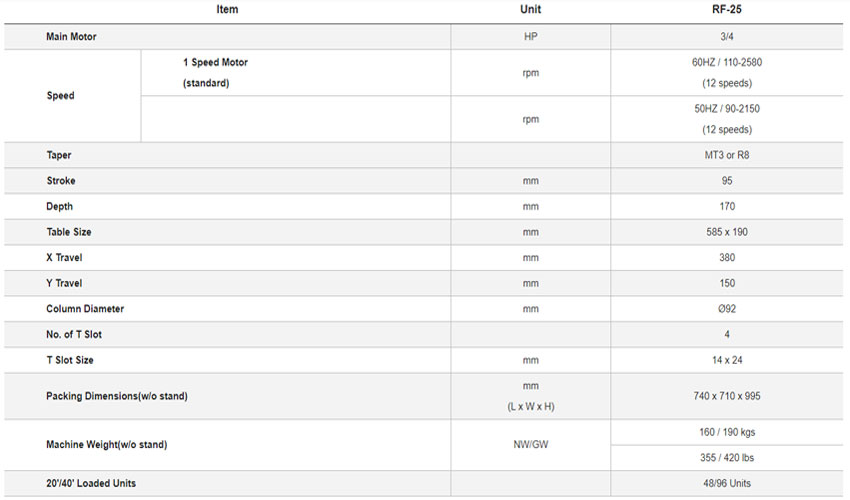The image size is (850, 500).
Task: Select the "160 / 190 kgs" weight value
Action: tap(726, 432)
